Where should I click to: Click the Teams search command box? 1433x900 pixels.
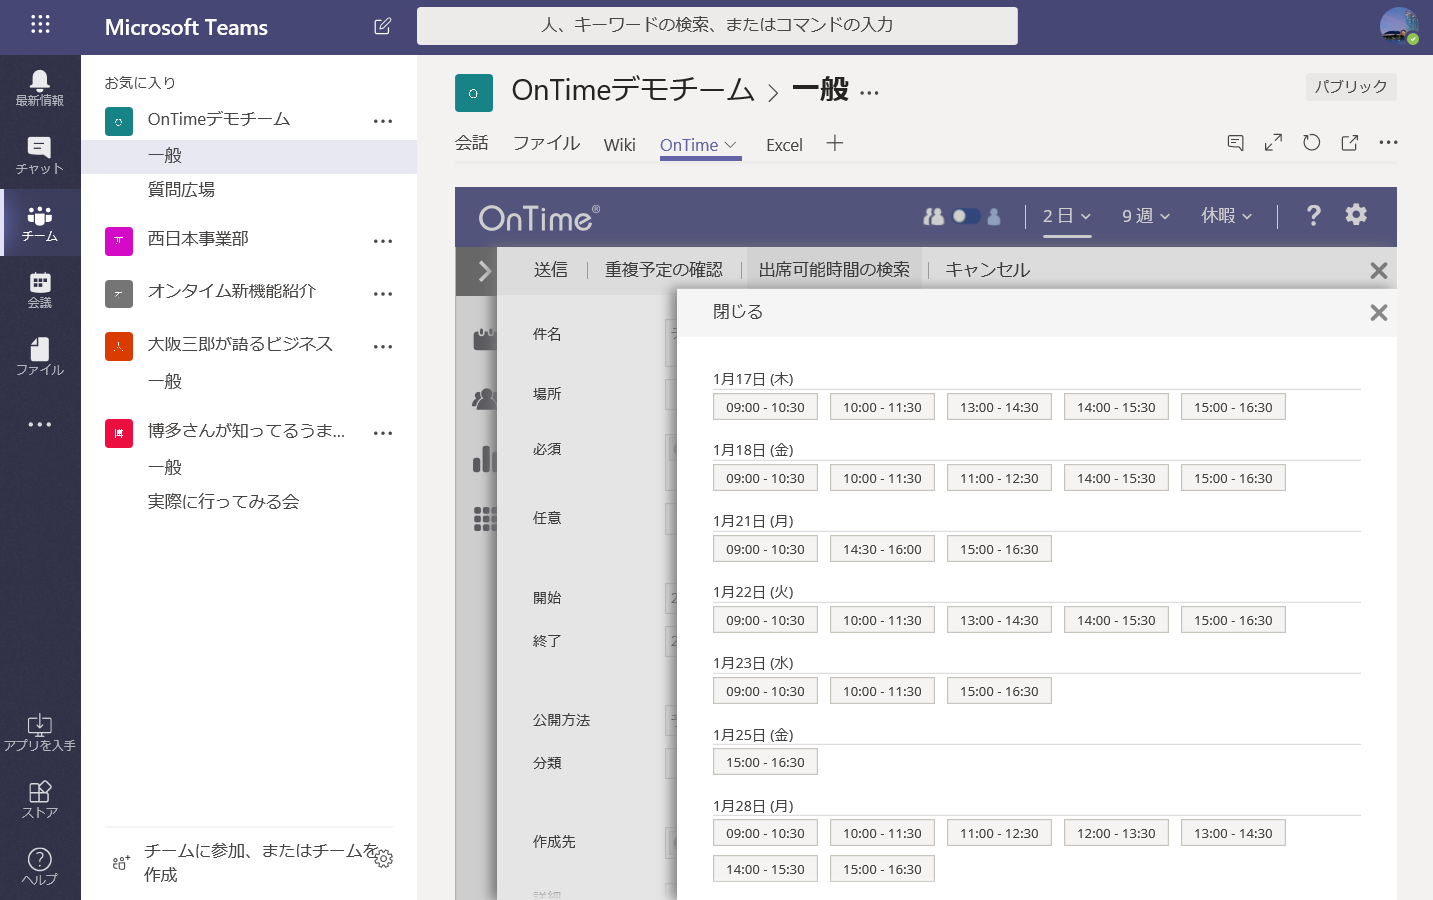pyautogui.click(x=717, y=26)
